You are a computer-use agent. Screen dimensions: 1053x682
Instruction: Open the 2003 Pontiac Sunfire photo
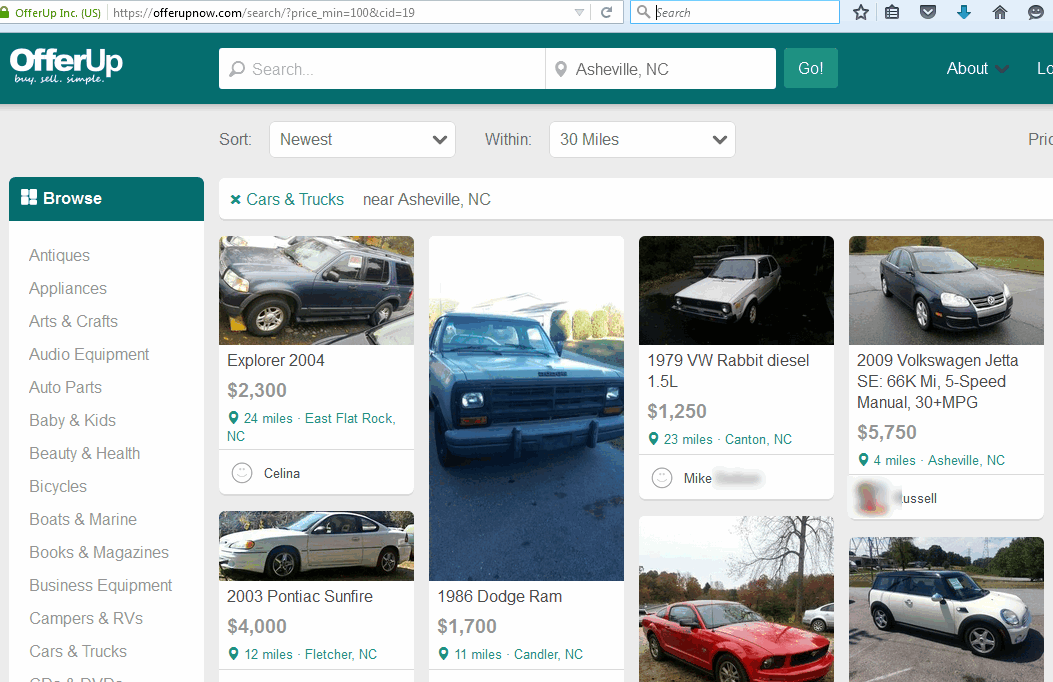316,546
